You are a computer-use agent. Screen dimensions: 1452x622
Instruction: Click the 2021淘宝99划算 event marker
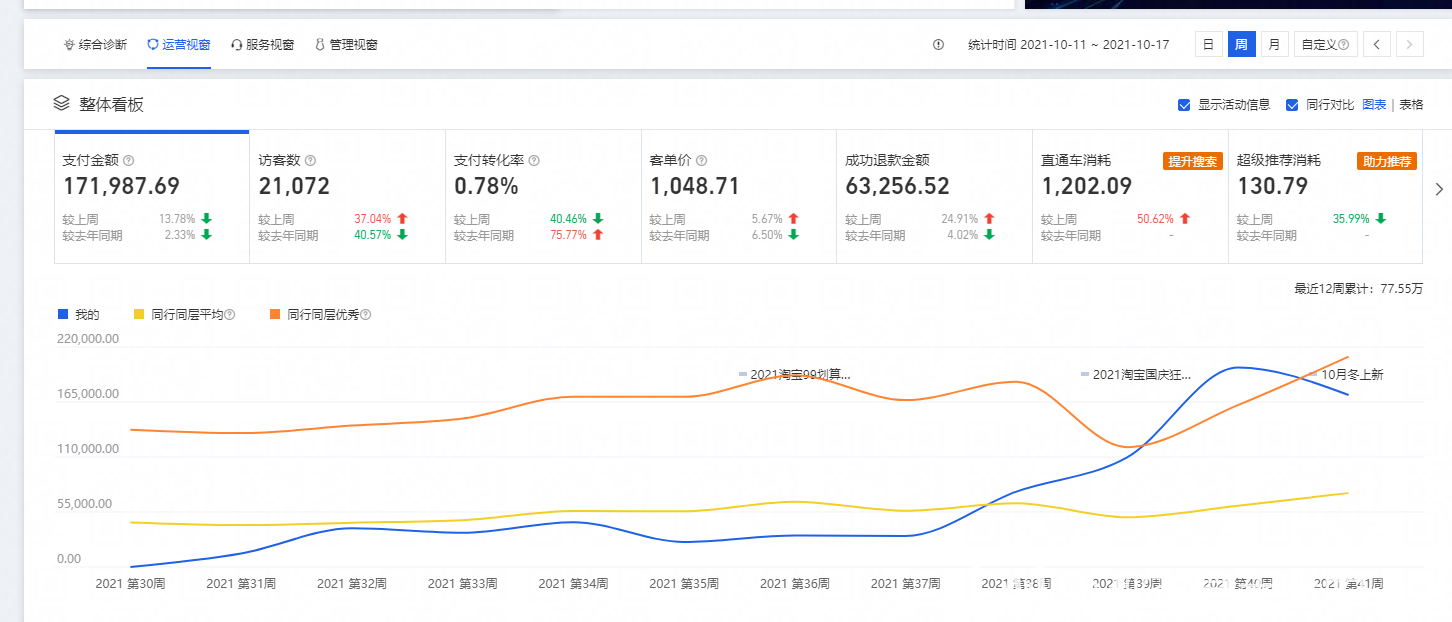point(795,374)
